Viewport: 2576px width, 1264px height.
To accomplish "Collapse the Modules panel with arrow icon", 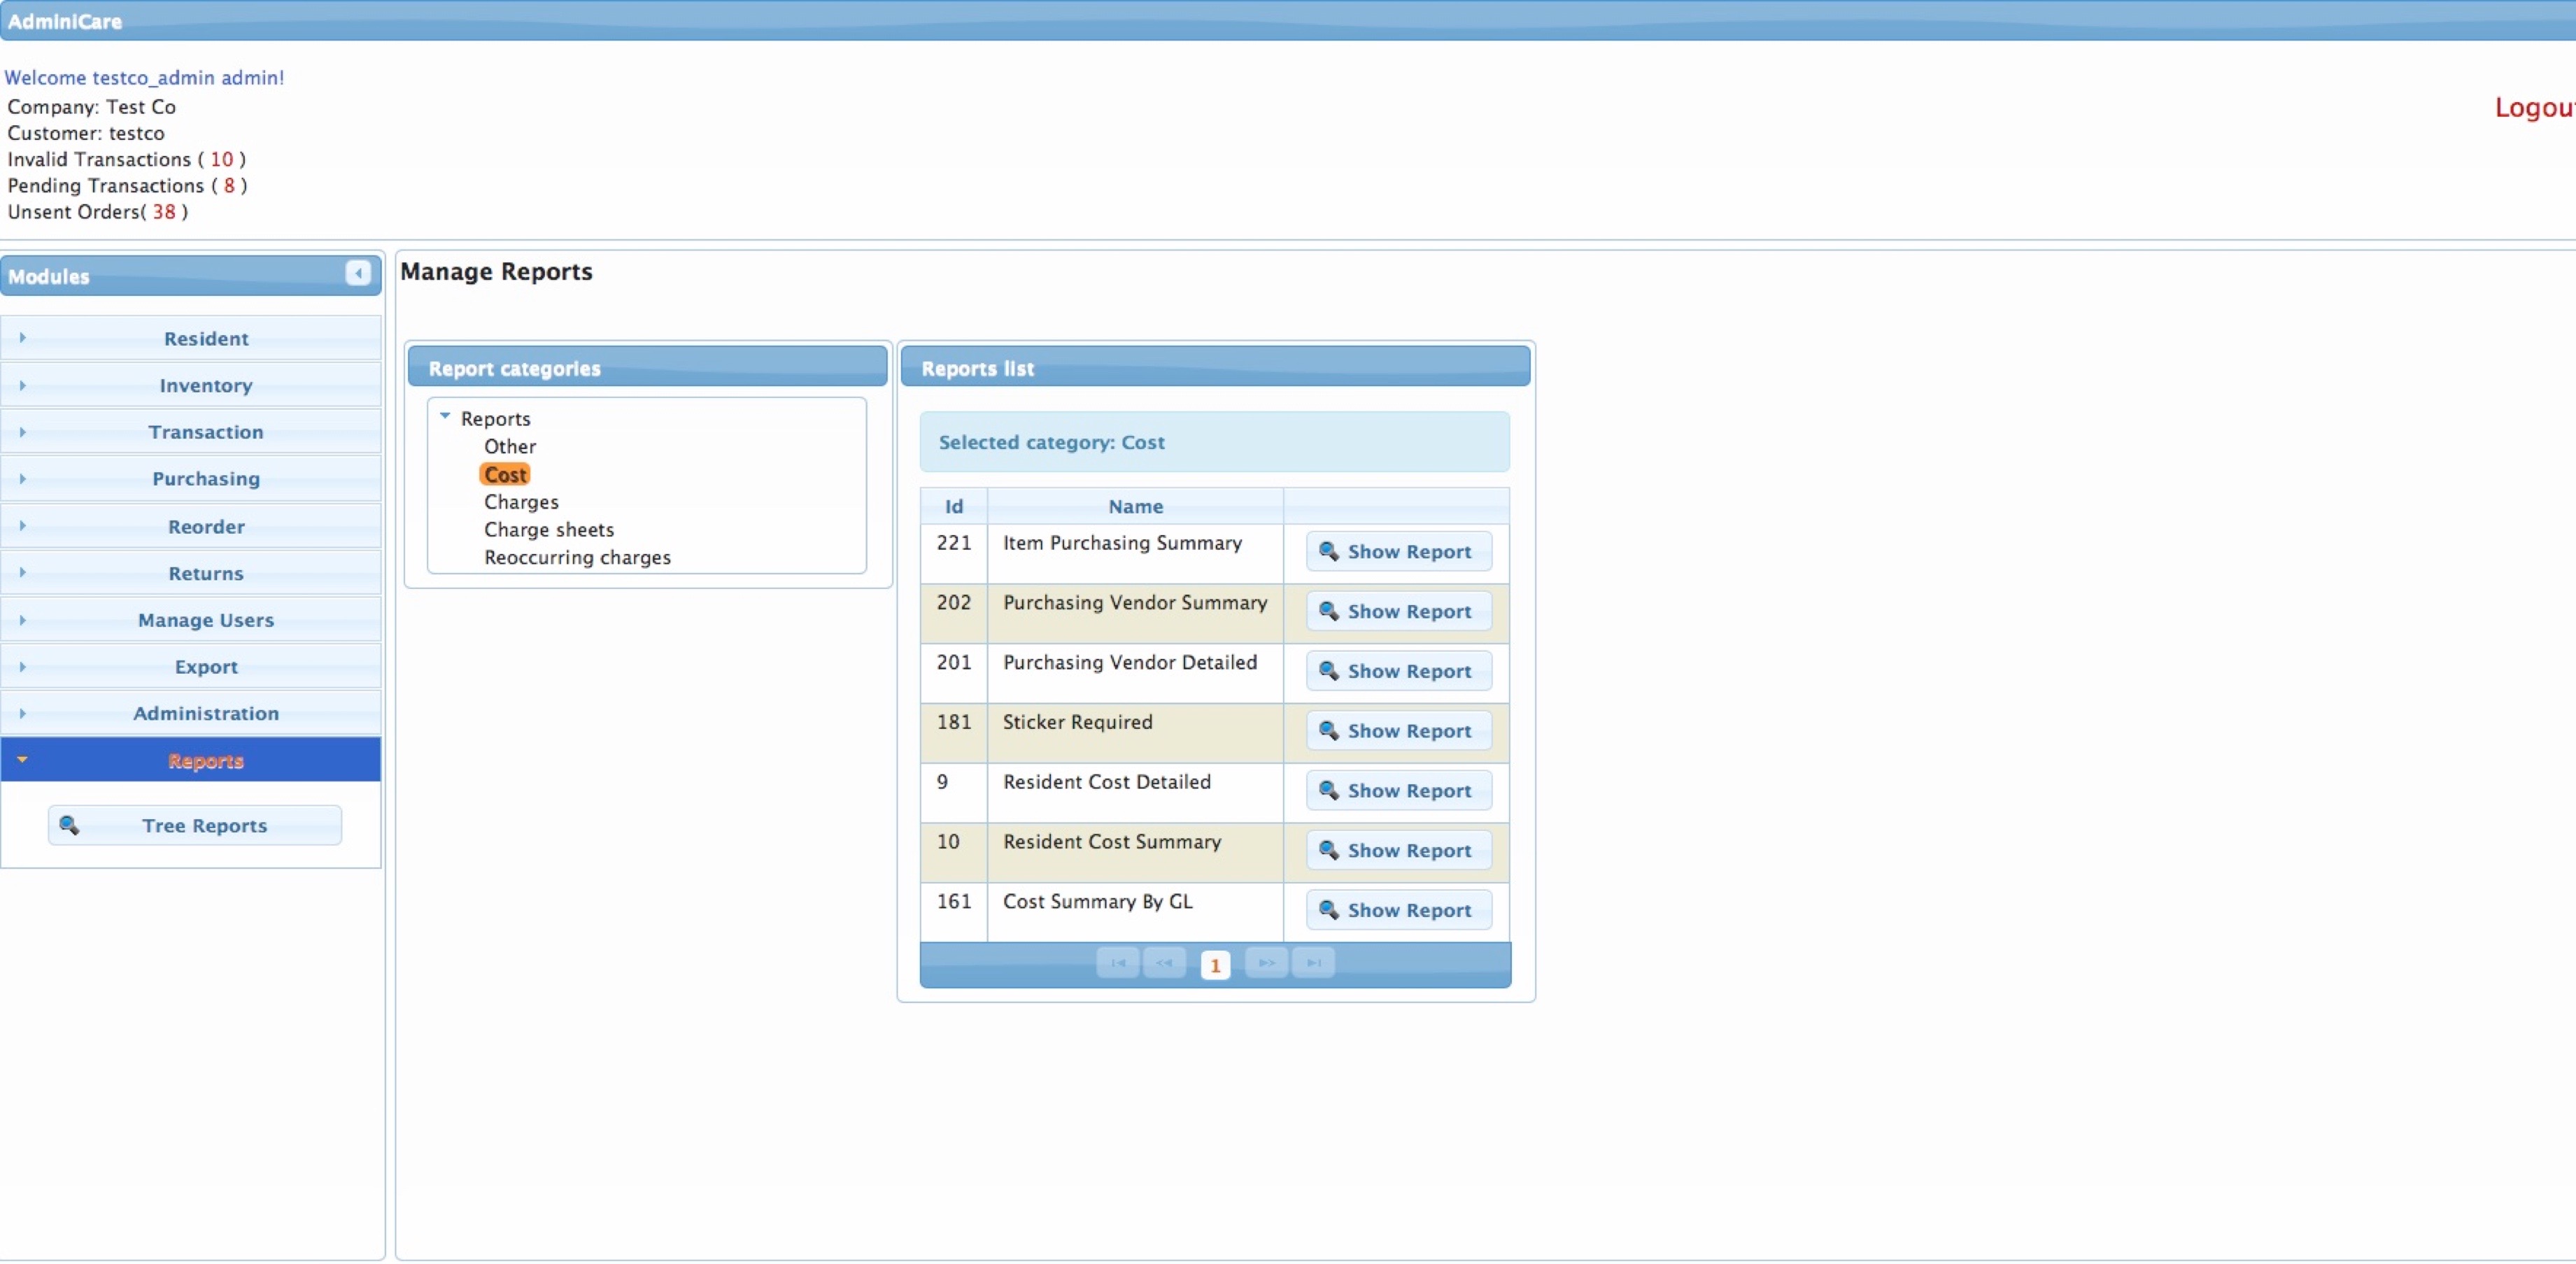I will pos(358,273).
